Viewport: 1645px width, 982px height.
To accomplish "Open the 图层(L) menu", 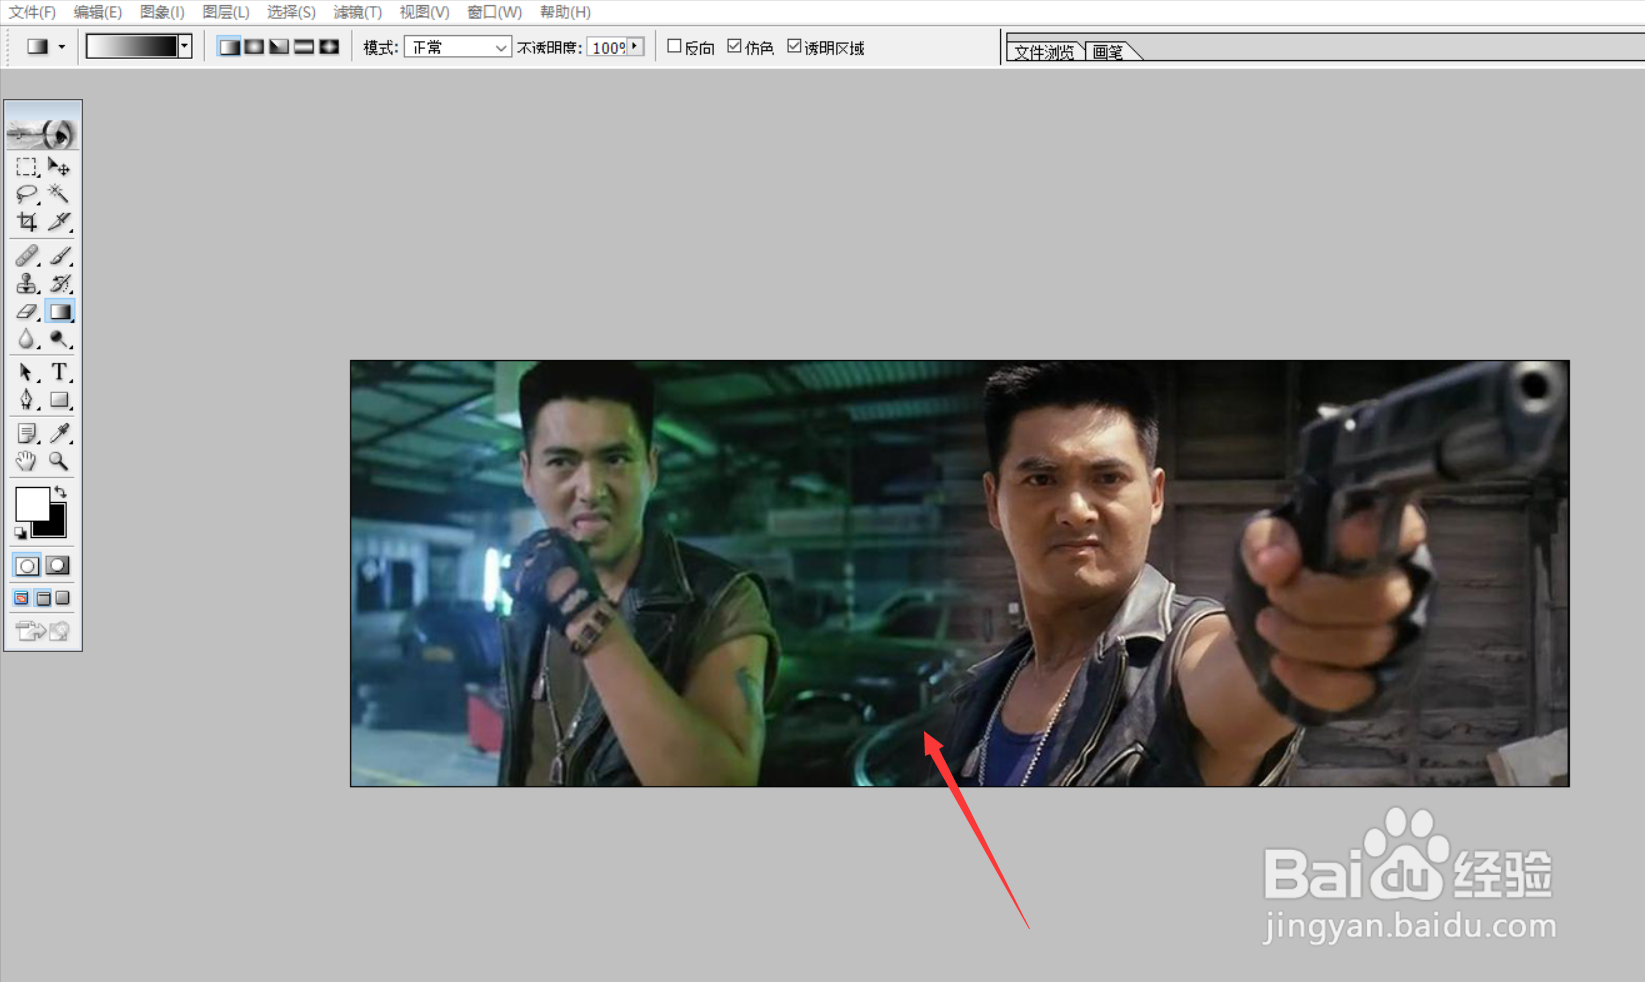I will [226, 12].
